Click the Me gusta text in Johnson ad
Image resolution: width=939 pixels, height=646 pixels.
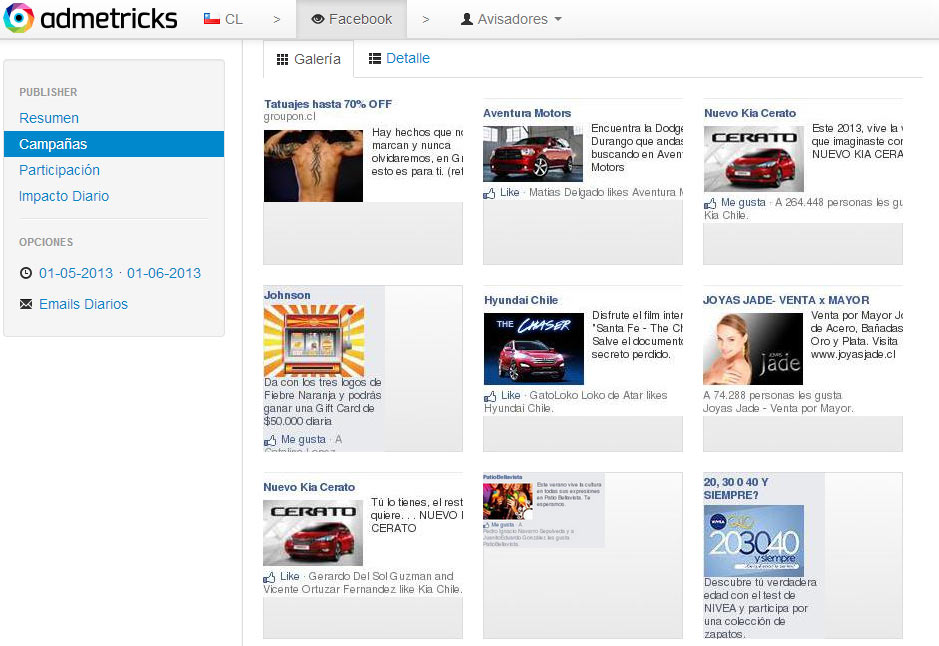click(x=304, y=439)
